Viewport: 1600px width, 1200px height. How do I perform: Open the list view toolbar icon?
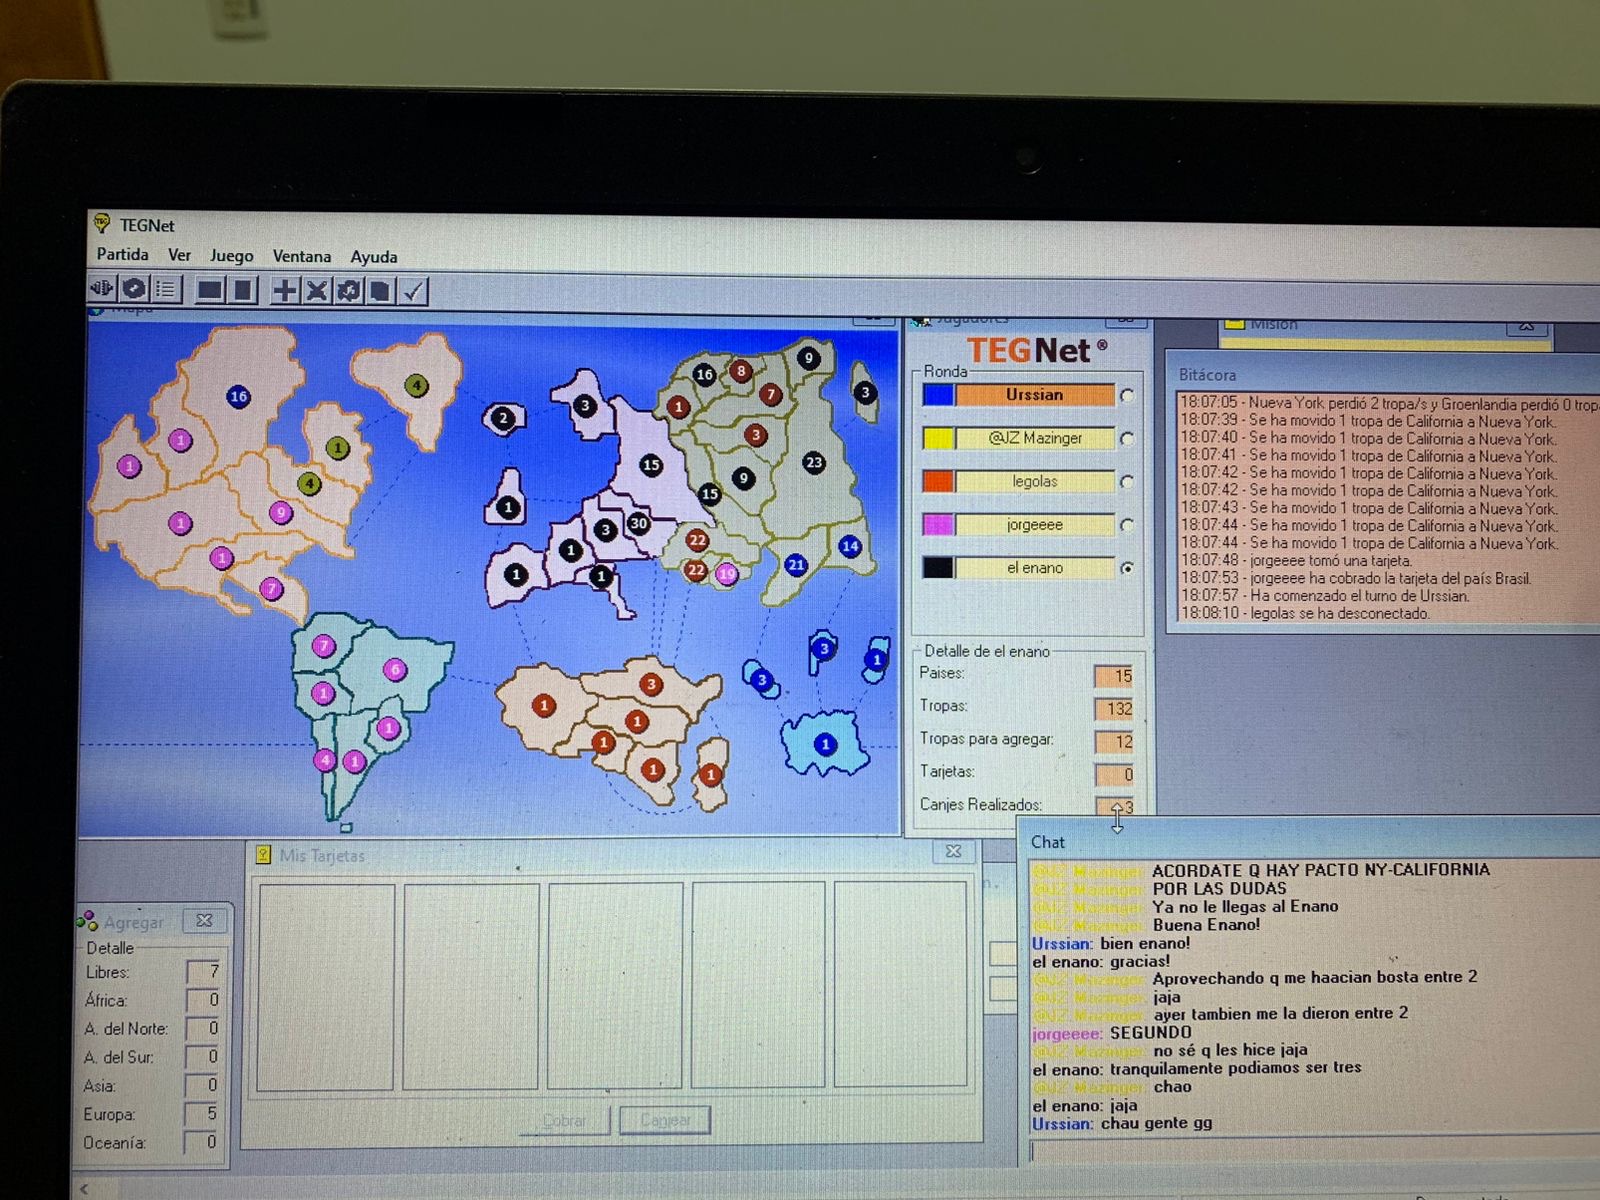(x=166, y=290)
